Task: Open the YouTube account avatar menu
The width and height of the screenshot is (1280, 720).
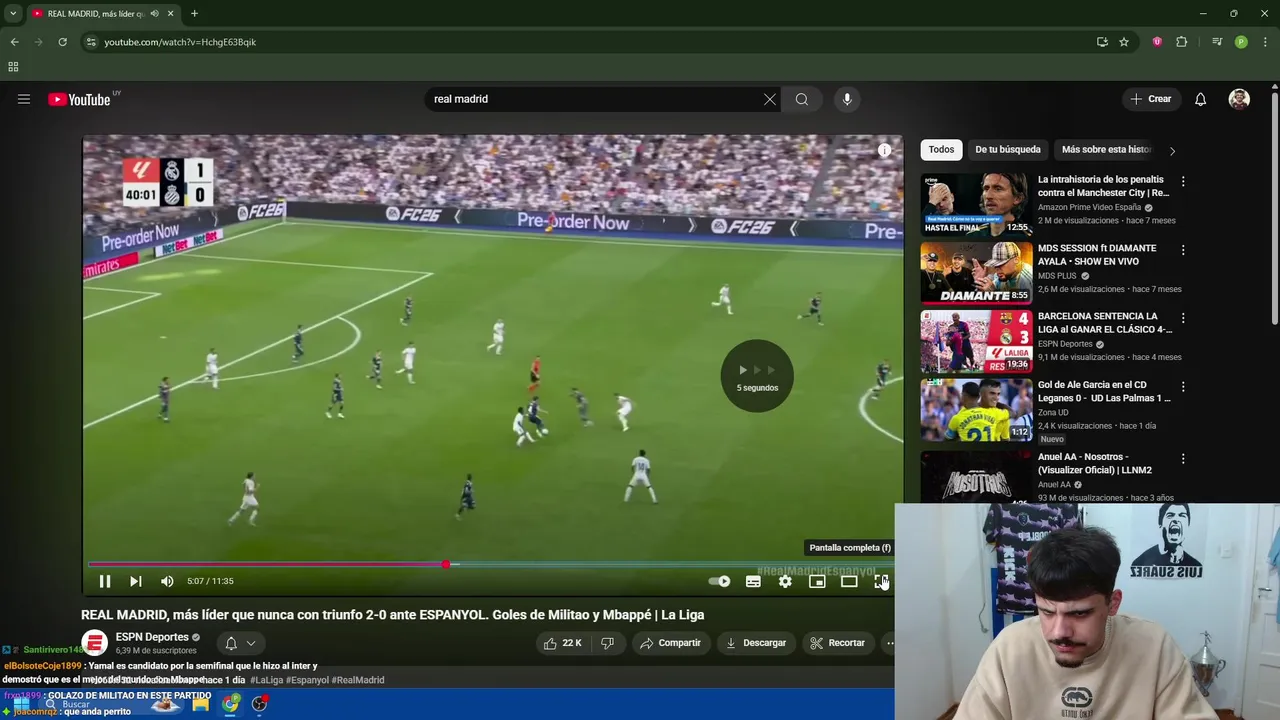Action: coord(1239,99)
